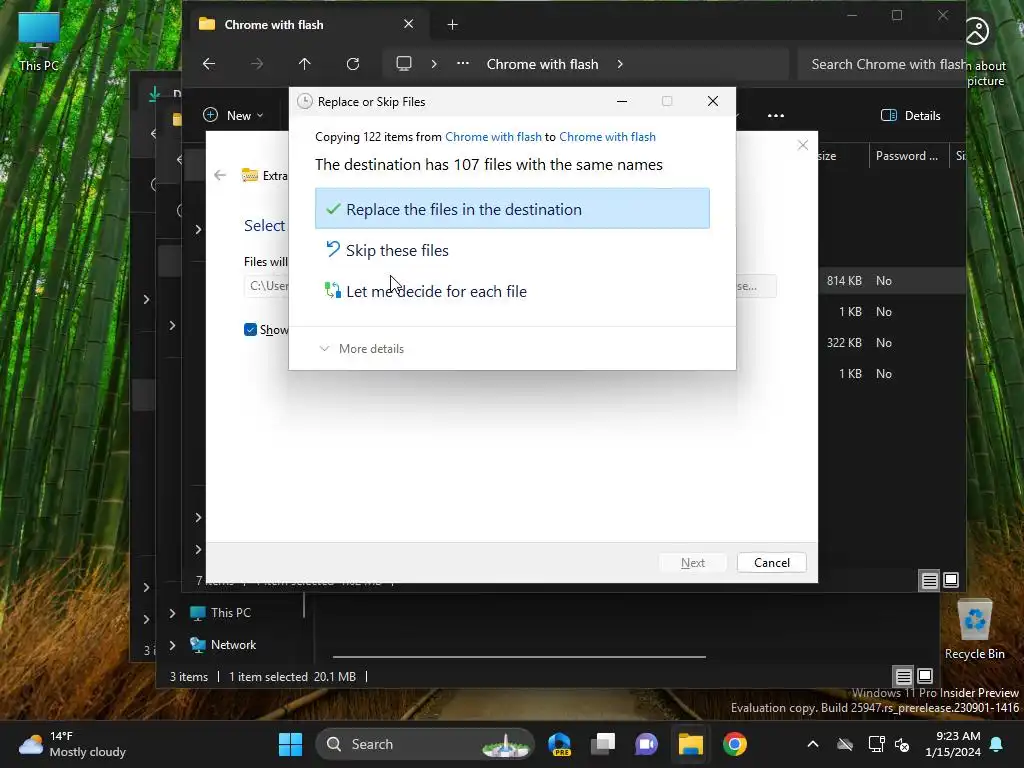Sort by Password column header

908,155
